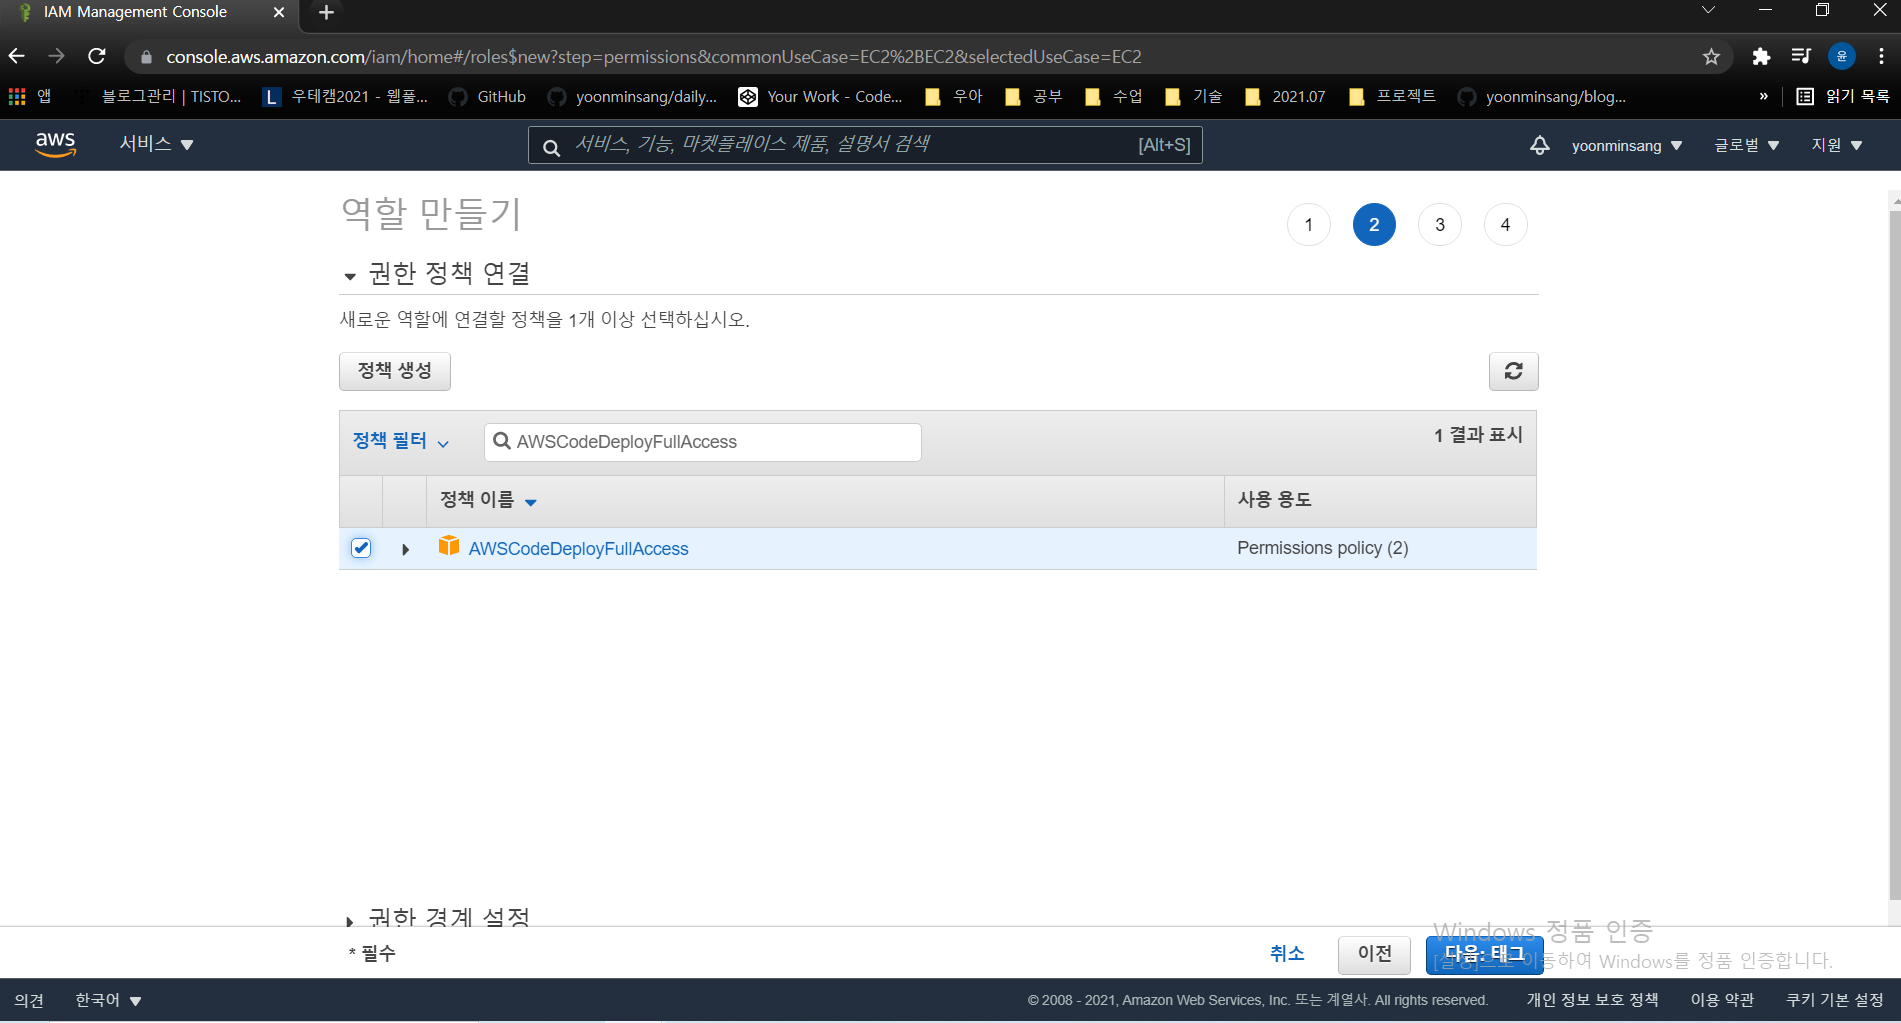The image size is (1901, 1023).
Task: Open the AWSCodeDeployFullAccess policy link
Action: click(578, 549)
